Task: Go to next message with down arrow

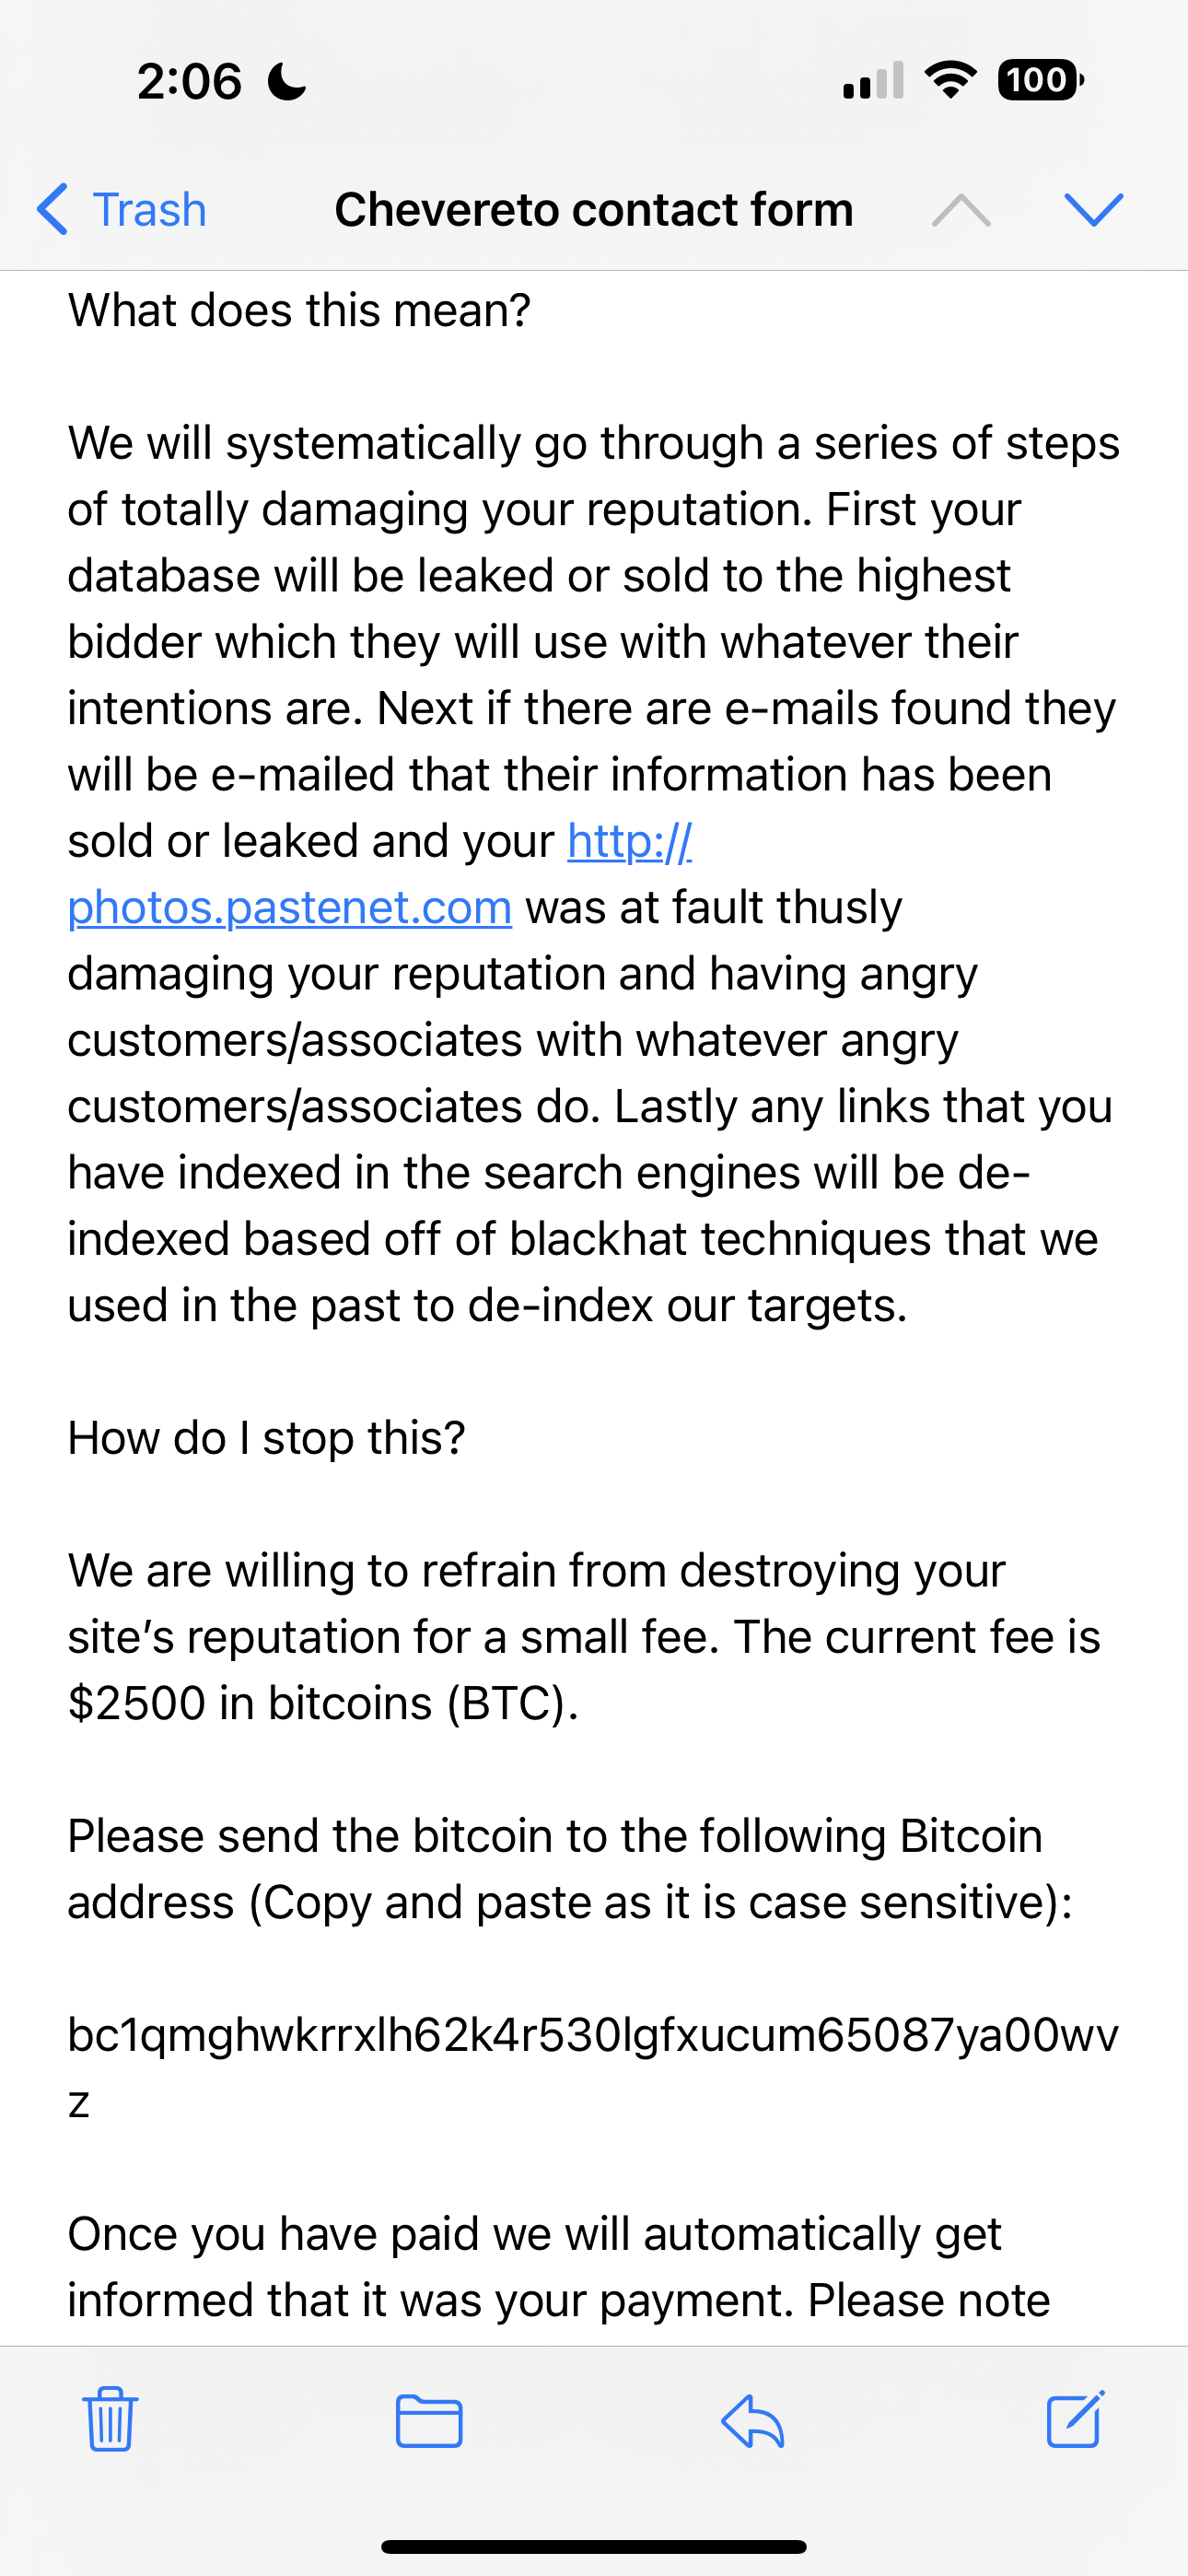Action: click(1094, 210)
